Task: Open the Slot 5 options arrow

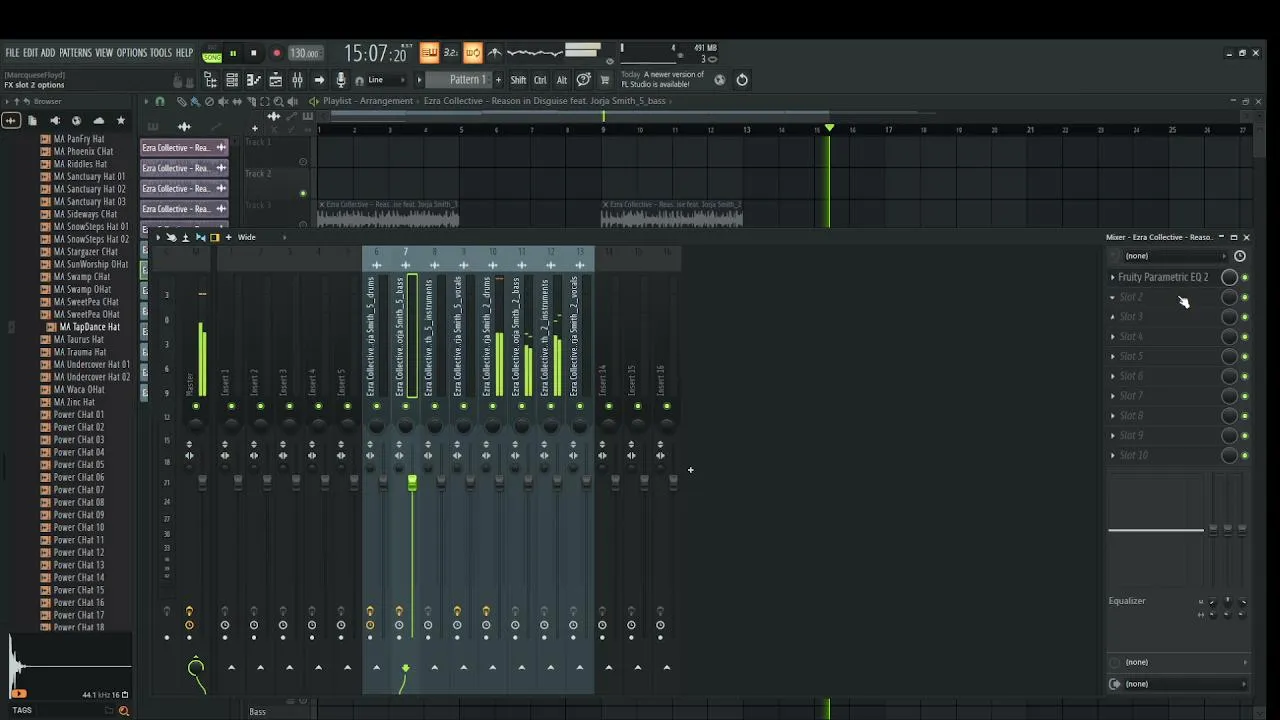Action: (1113, 356)
